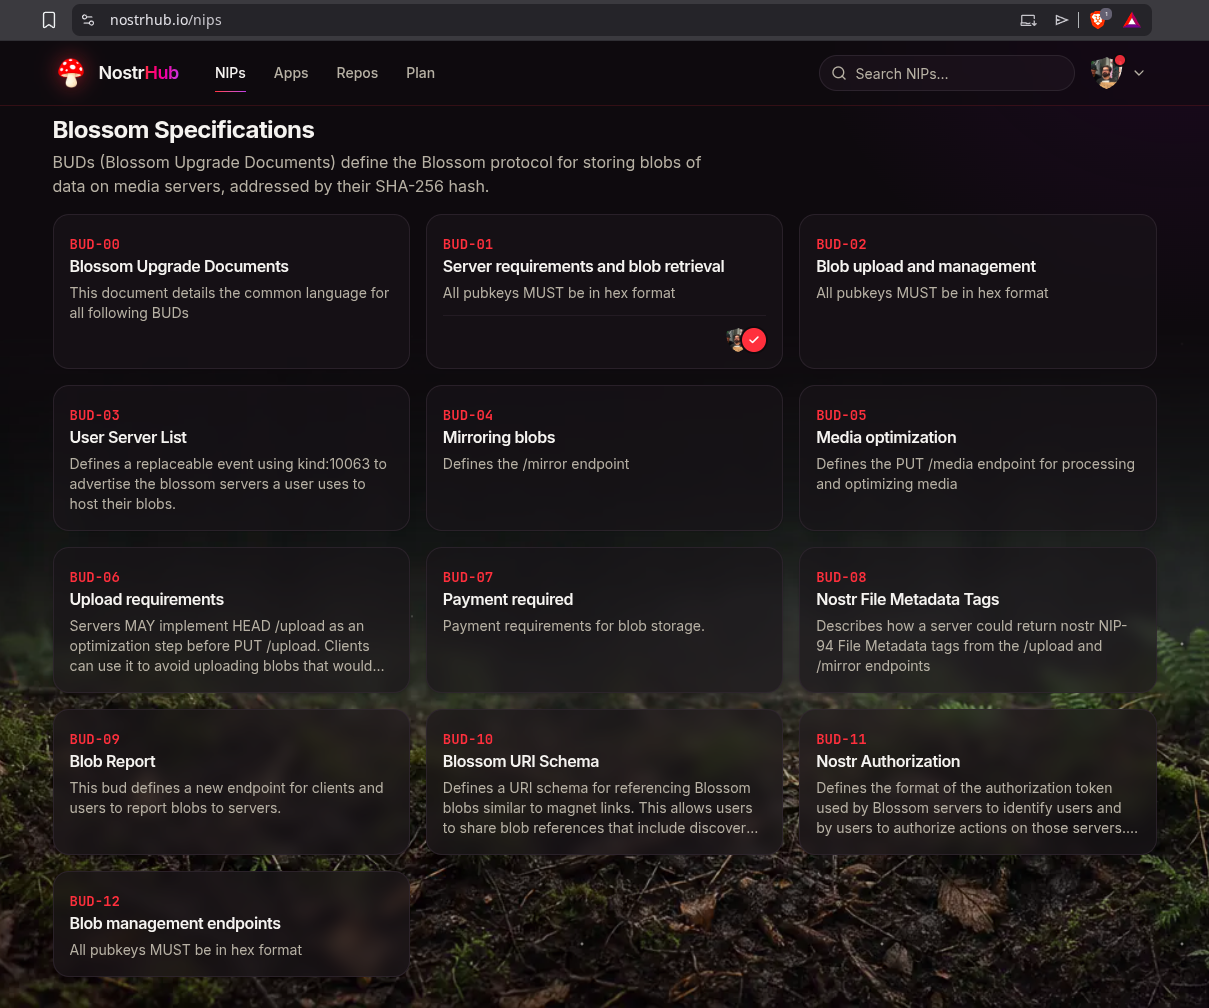Viewport: 1209px width, 1008px height.
Task: Open BUD-03 User Server List card
Action: pos(231,458)
